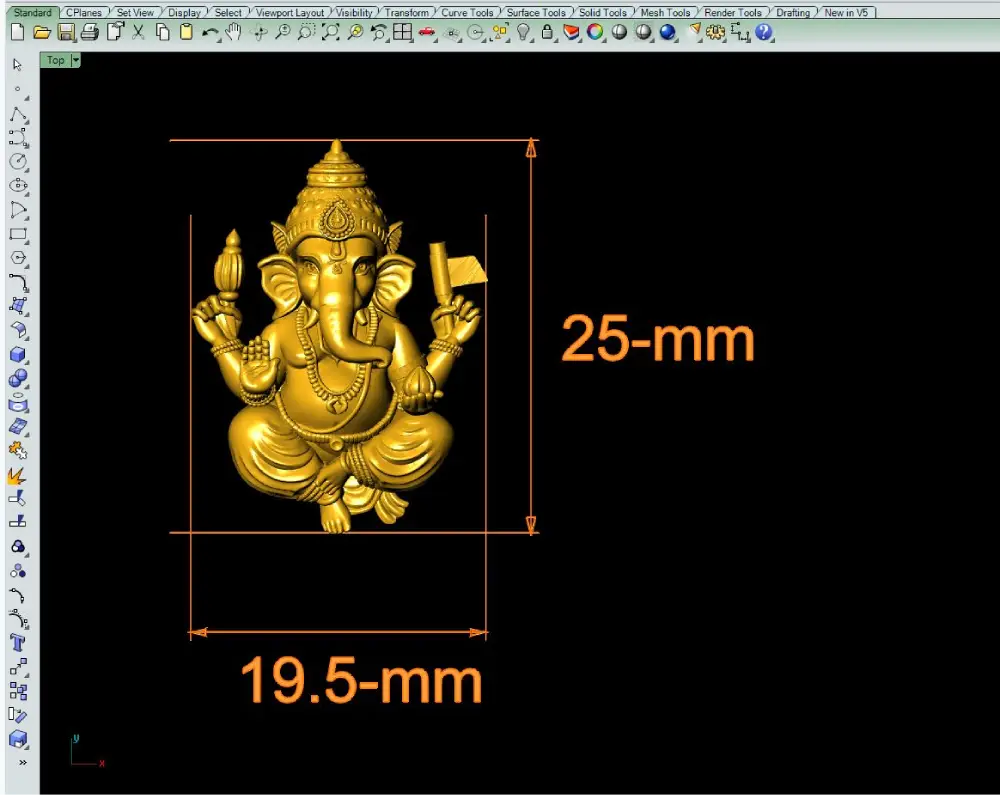Click the Top viewport title label
Image resolution: width=1000 pixels, height=795 pixels.
coord(55,60)
